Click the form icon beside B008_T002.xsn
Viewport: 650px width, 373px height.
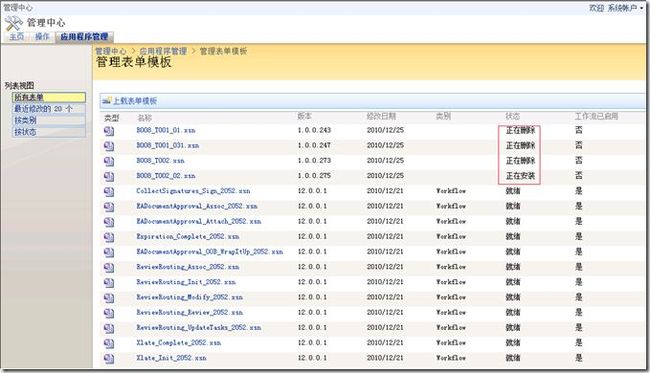point(109,162)
